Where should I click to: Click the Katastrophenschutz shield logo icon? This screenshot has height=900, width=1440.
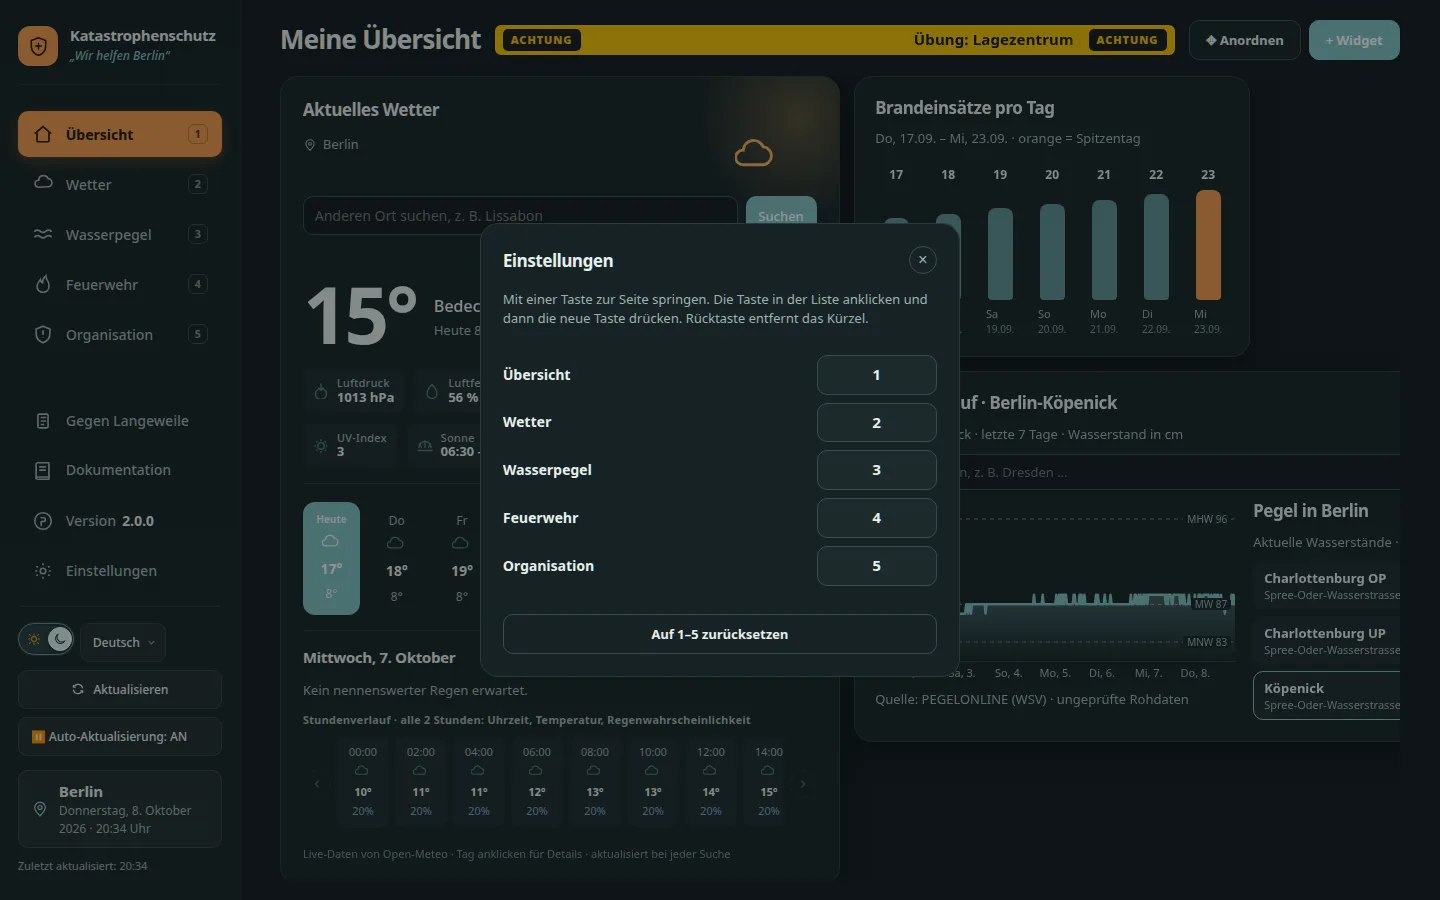(x=38, y=46)
